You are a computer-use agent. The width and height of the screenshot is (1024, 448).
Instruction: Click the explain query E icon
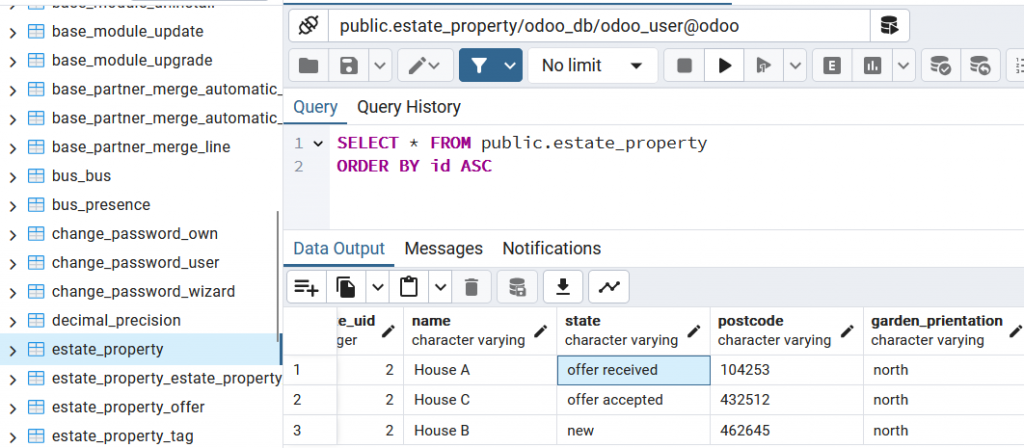[x=831, y=66]
